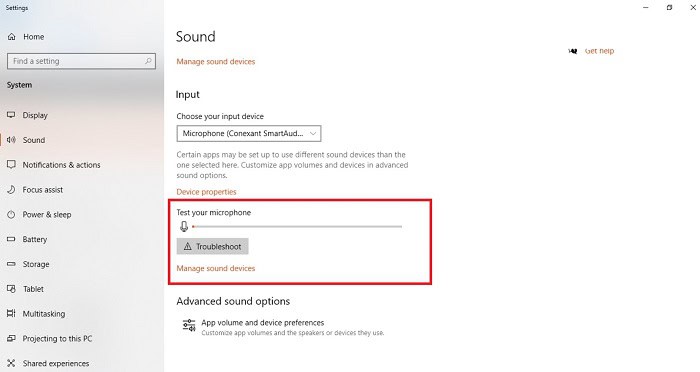Click the top Manage sound devices link

tap(216, 62)
